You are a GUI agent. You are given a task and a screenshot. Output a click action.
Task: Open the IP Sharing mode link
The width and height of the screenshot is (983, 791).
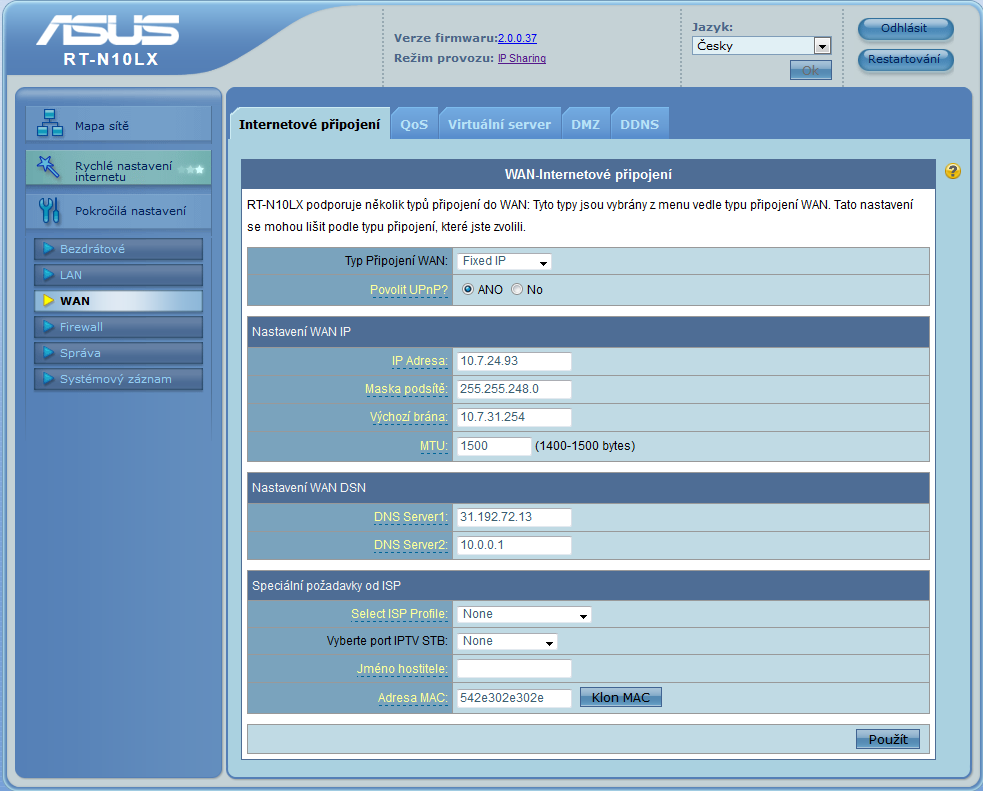[x=522, y=58]
